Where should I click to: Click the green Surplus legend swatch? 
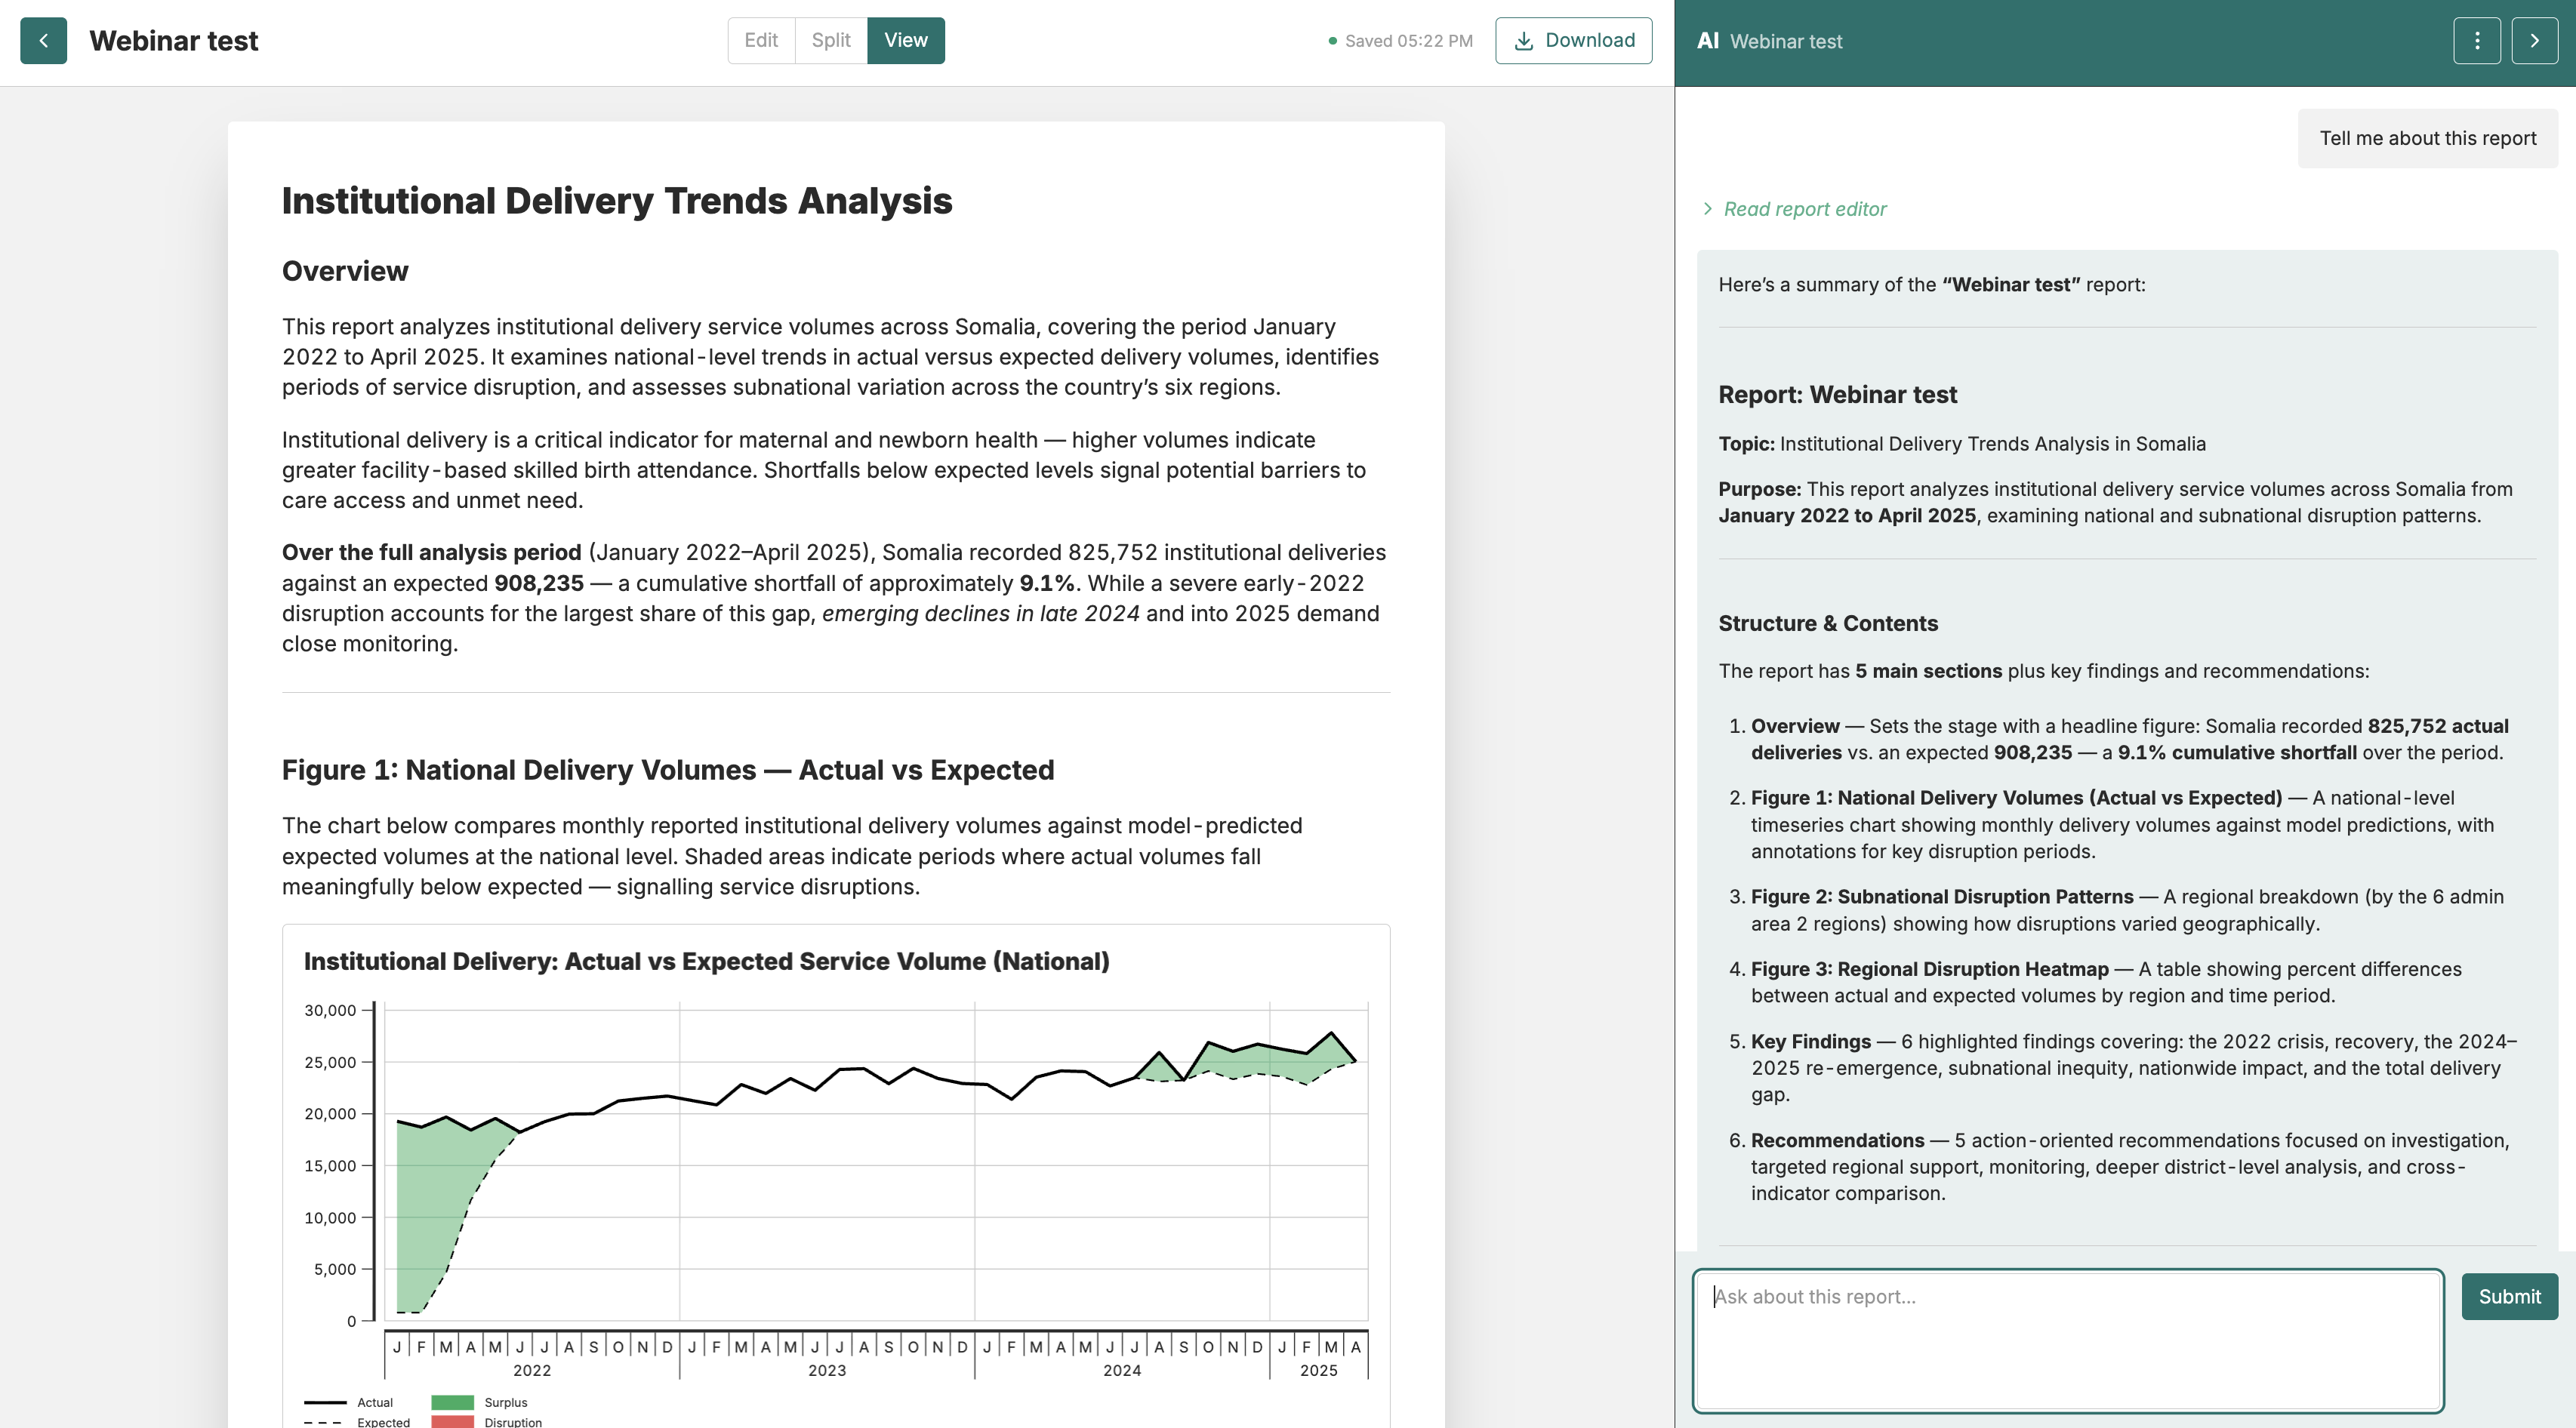click(x=452, y=1402)
